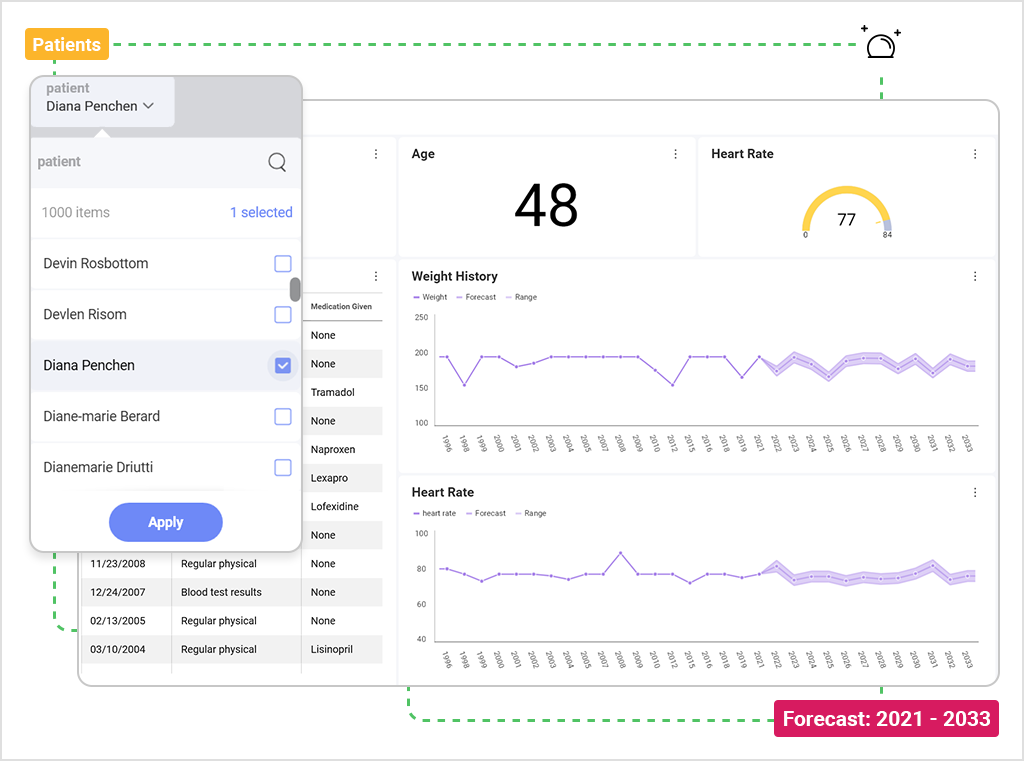Open the Age card options menu
1024x761 pixels.
coord(675,154)
